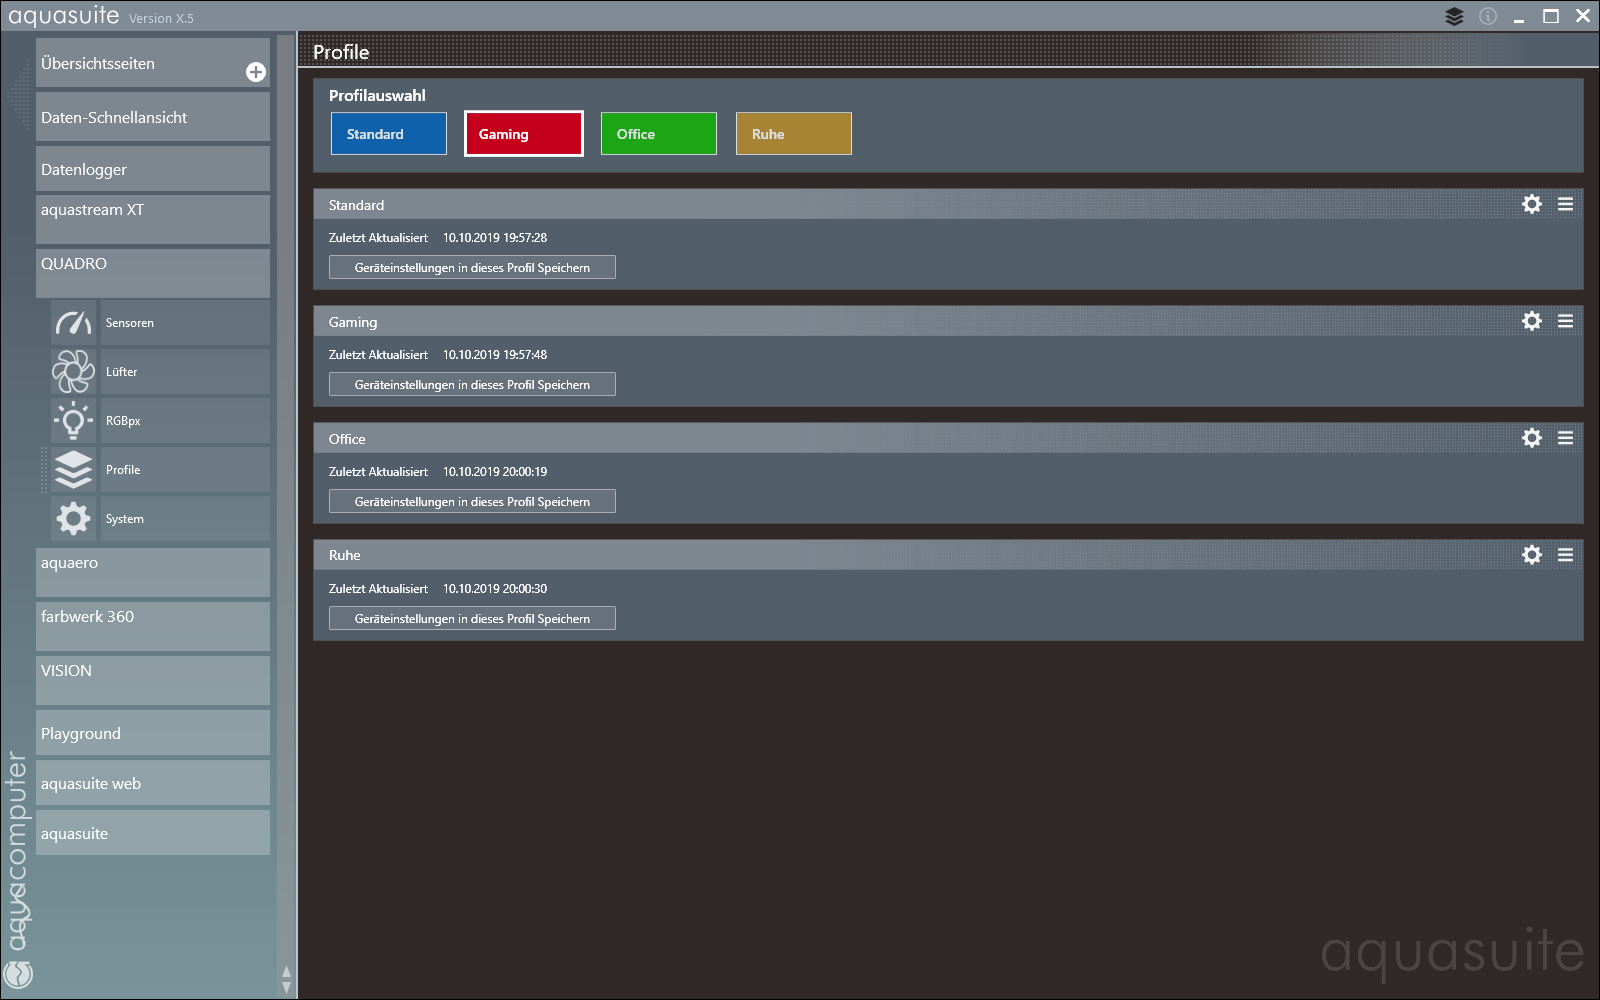This screenshot has width=1600, height=1000.
Task: Click the profile layers icon in title bar
Action: (x=1454, y=16)
